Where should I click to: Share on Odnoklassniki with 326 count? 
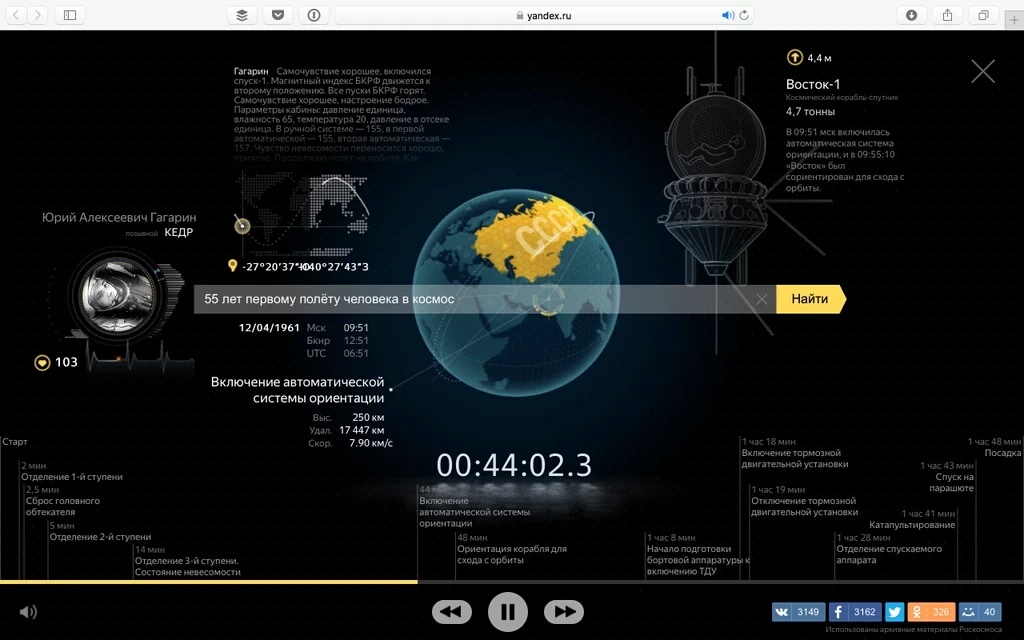(x=931, y=612)
